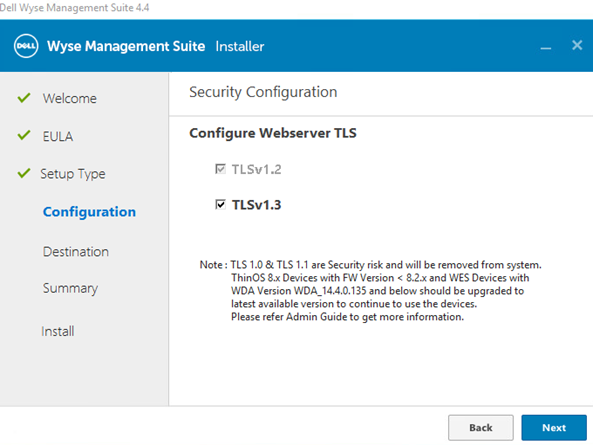593x445 pixels.
Task: Close the Wyse Management Suite installer
Action: [x=577, y=45]
